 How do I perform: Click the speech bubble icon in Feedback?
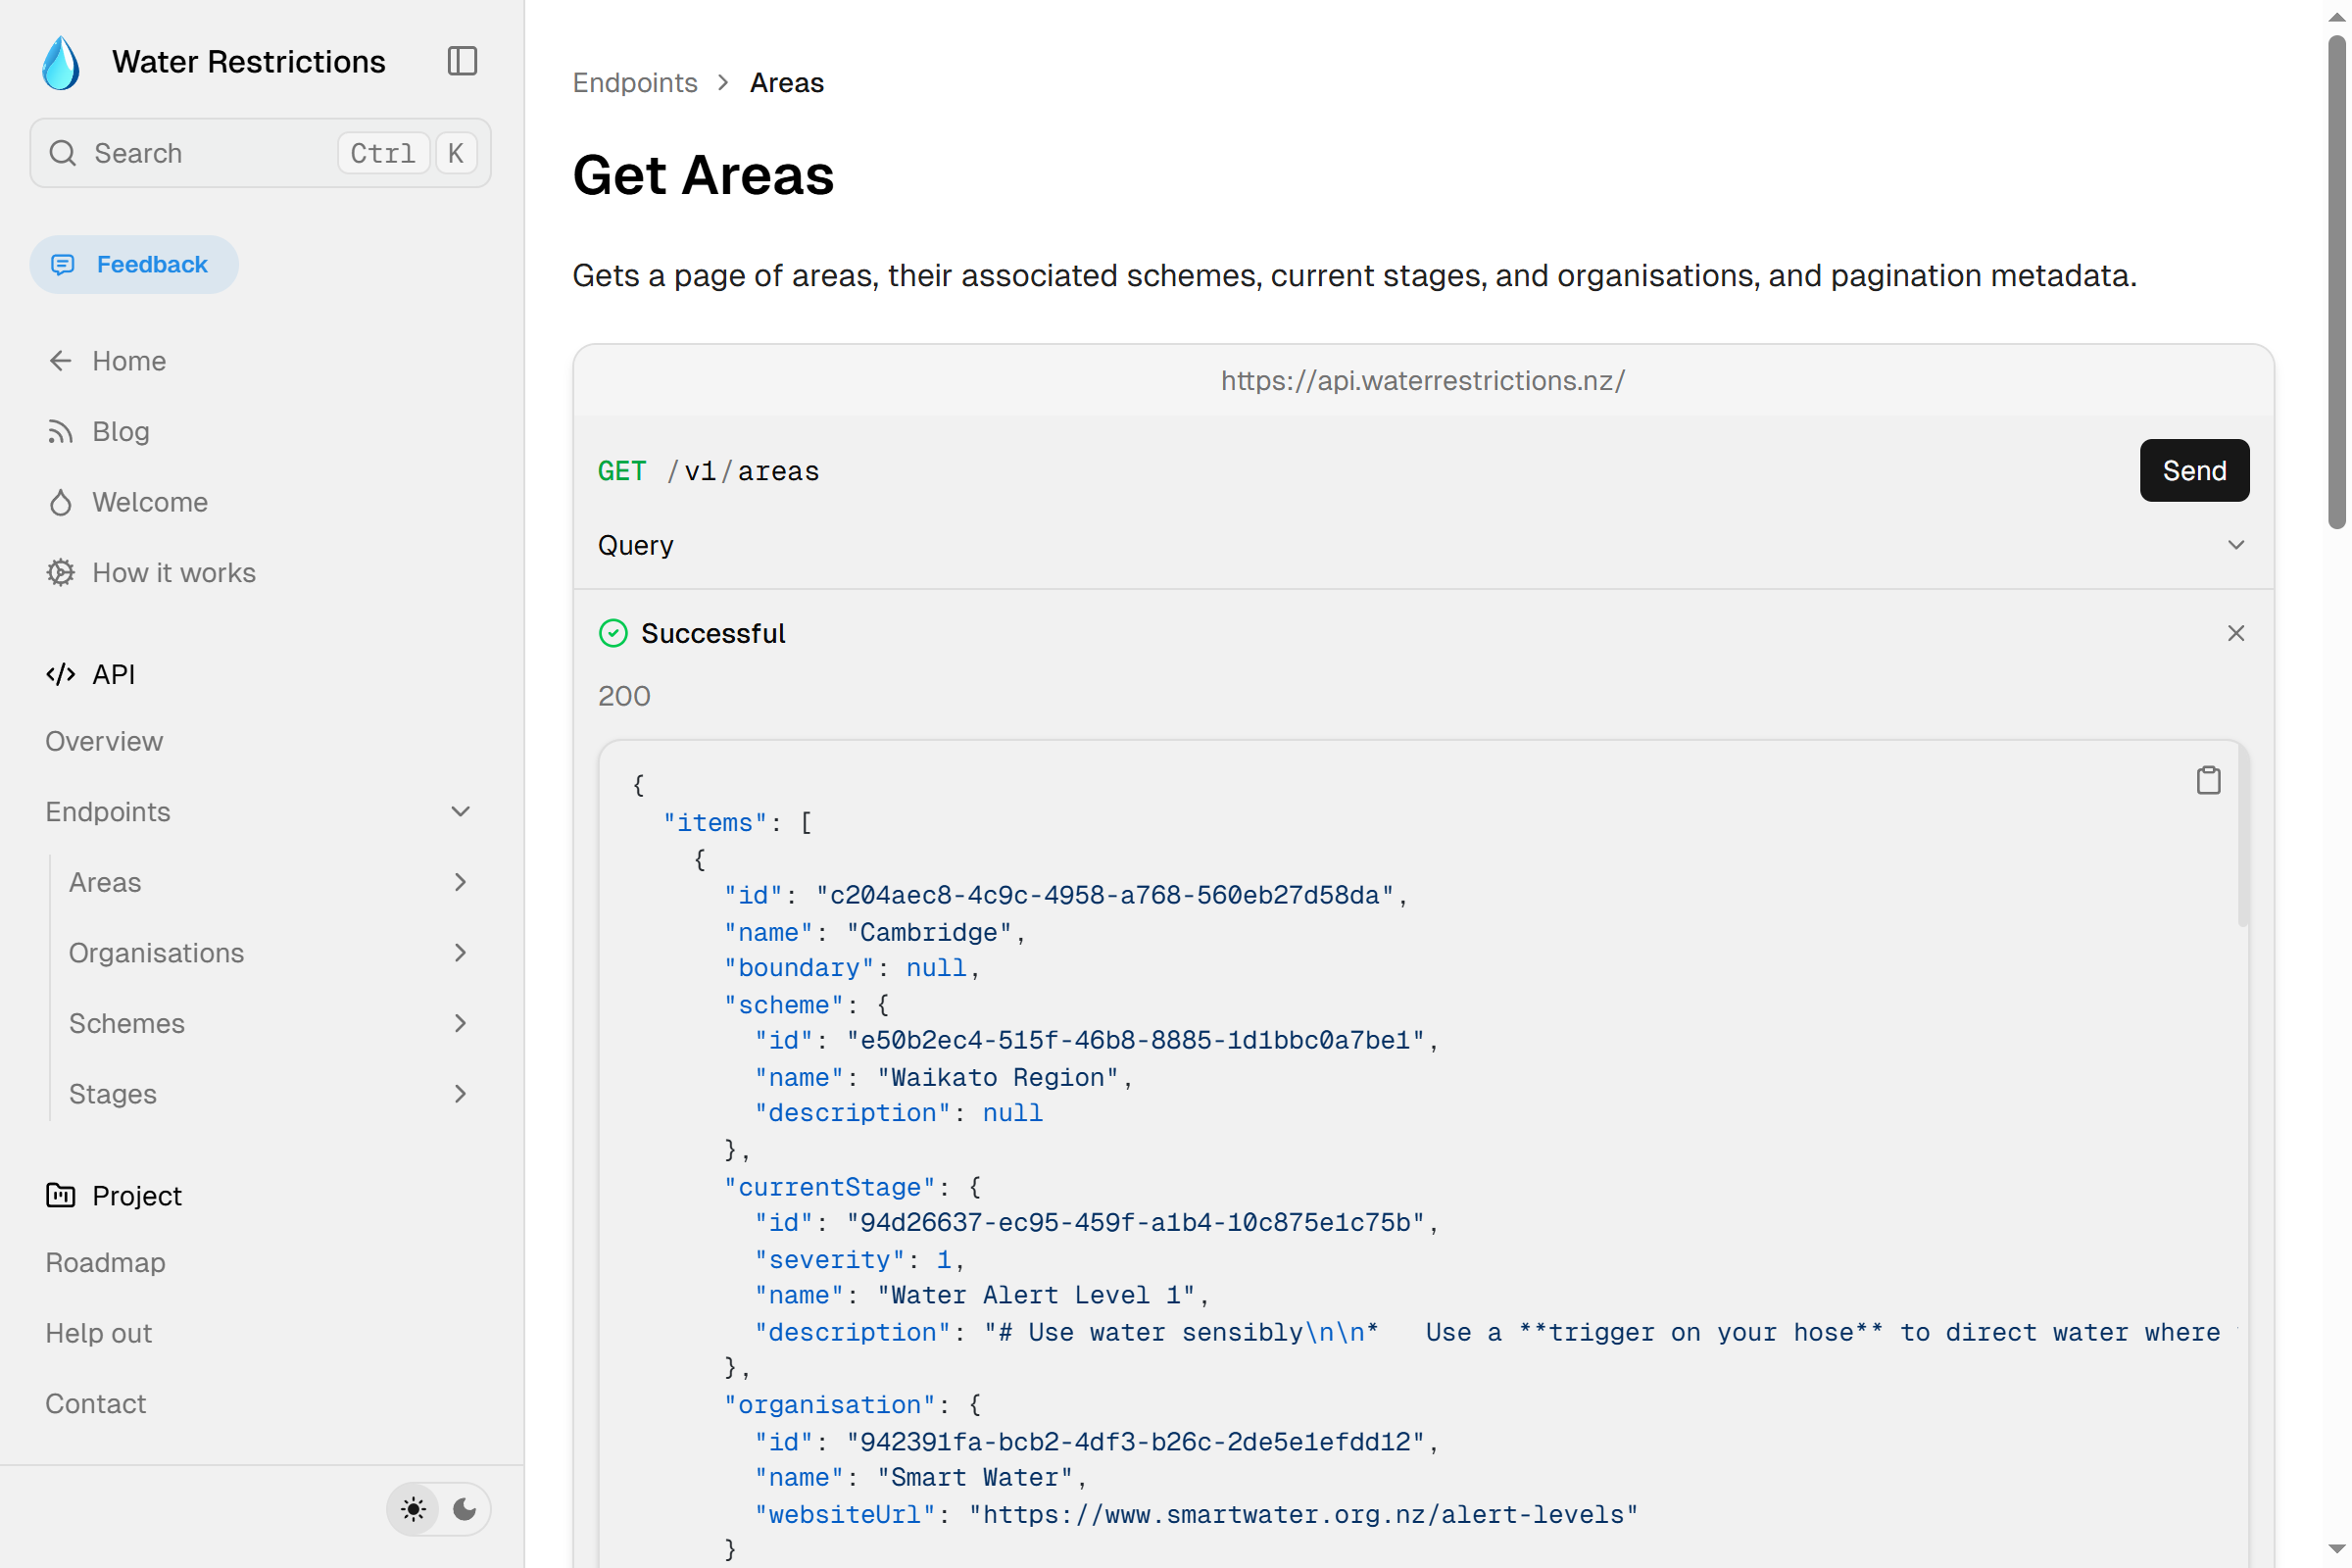[63, 264]
